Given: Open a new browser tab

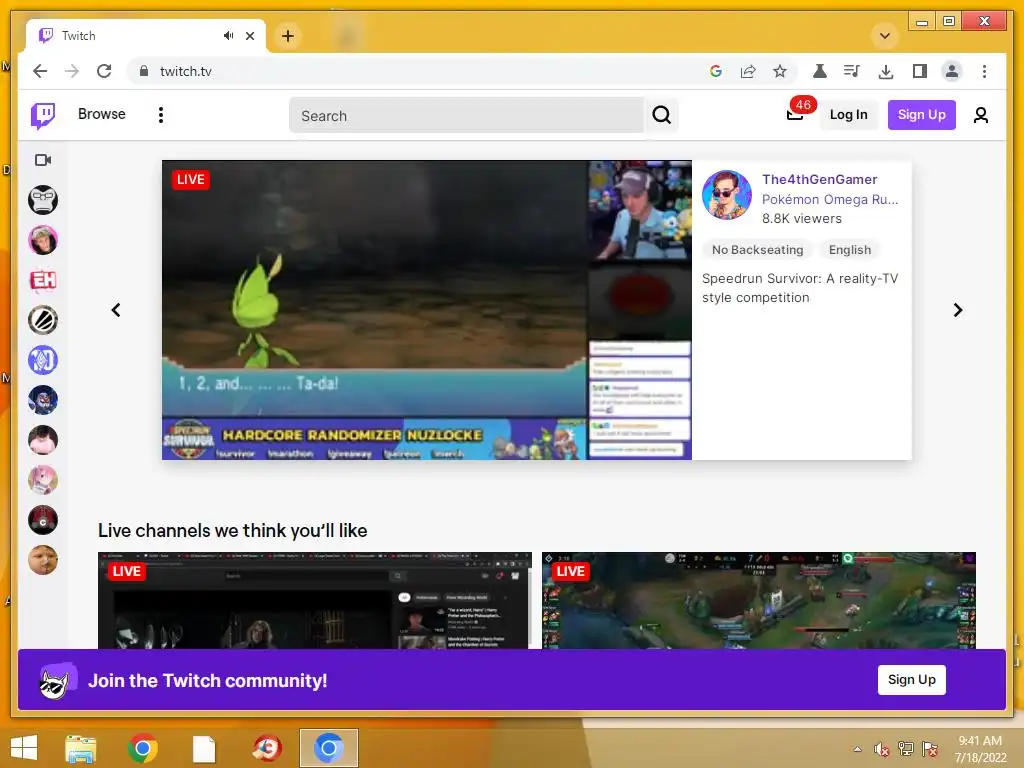Looking at the screenshot, I should (287, 36).
